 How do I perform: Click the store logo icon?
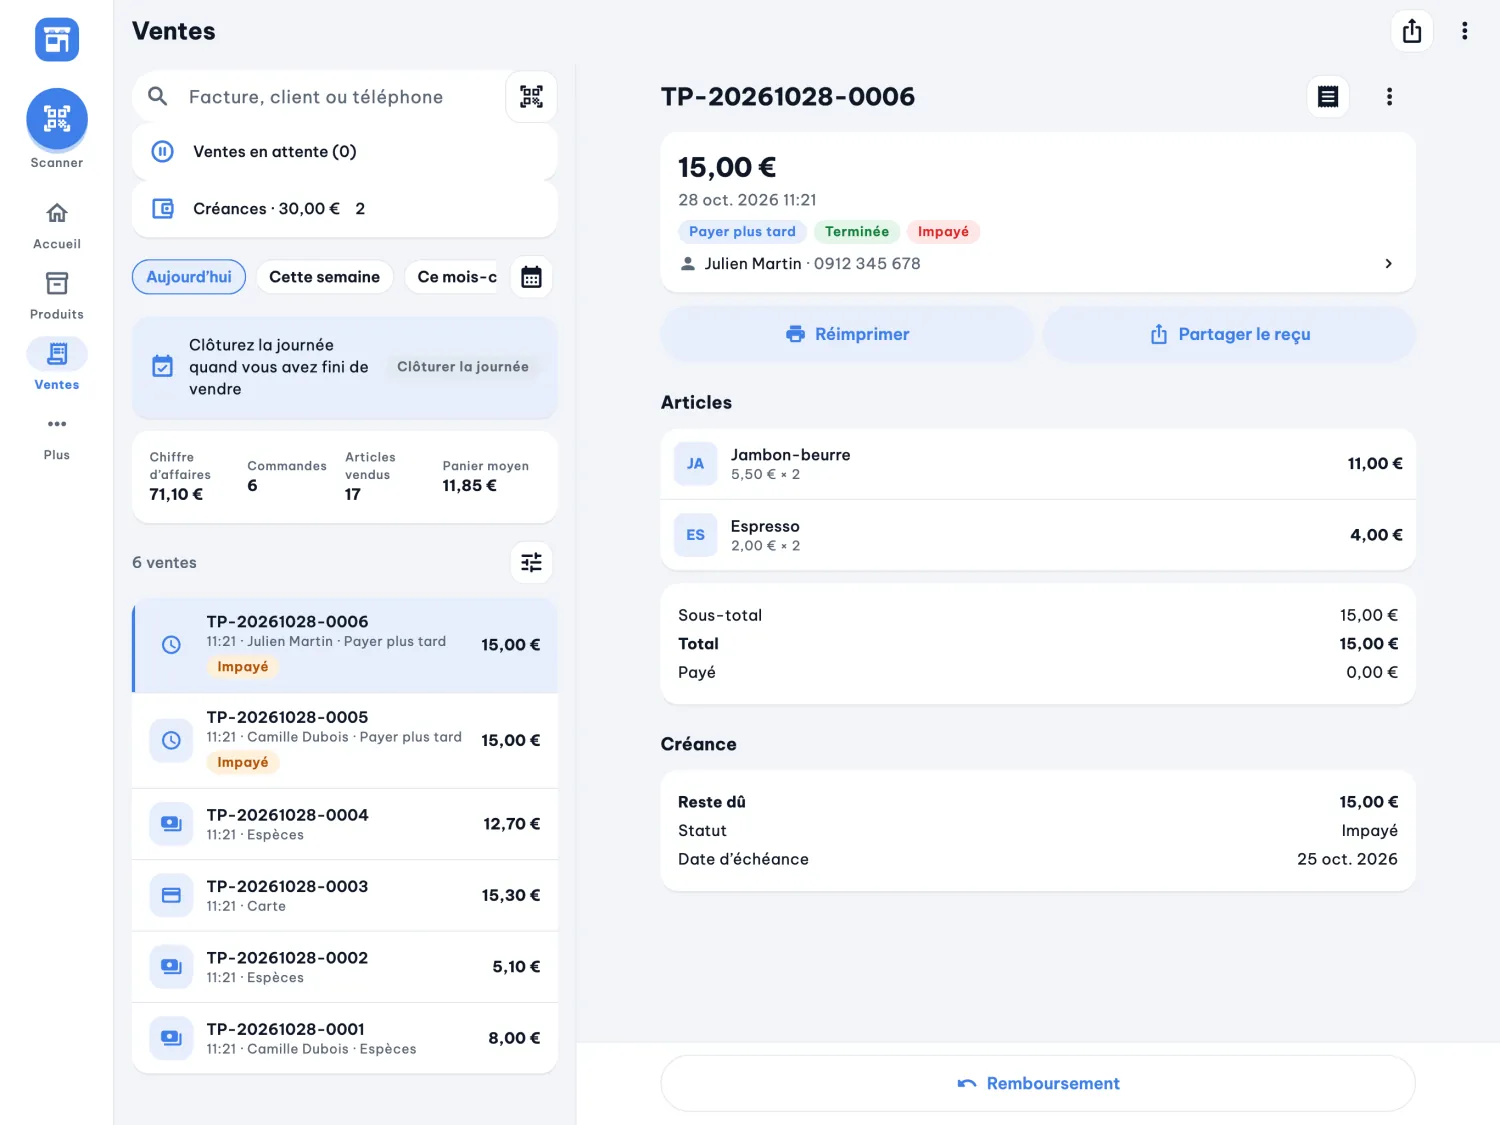[57, 40]
